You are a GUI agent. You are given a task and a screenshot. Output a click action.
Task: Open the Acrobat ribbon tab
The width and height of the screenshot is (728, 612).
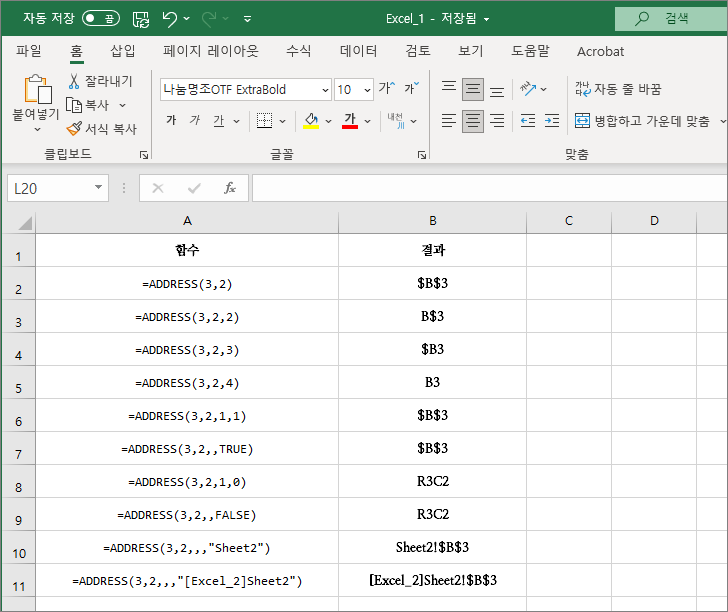pos(600,51)
